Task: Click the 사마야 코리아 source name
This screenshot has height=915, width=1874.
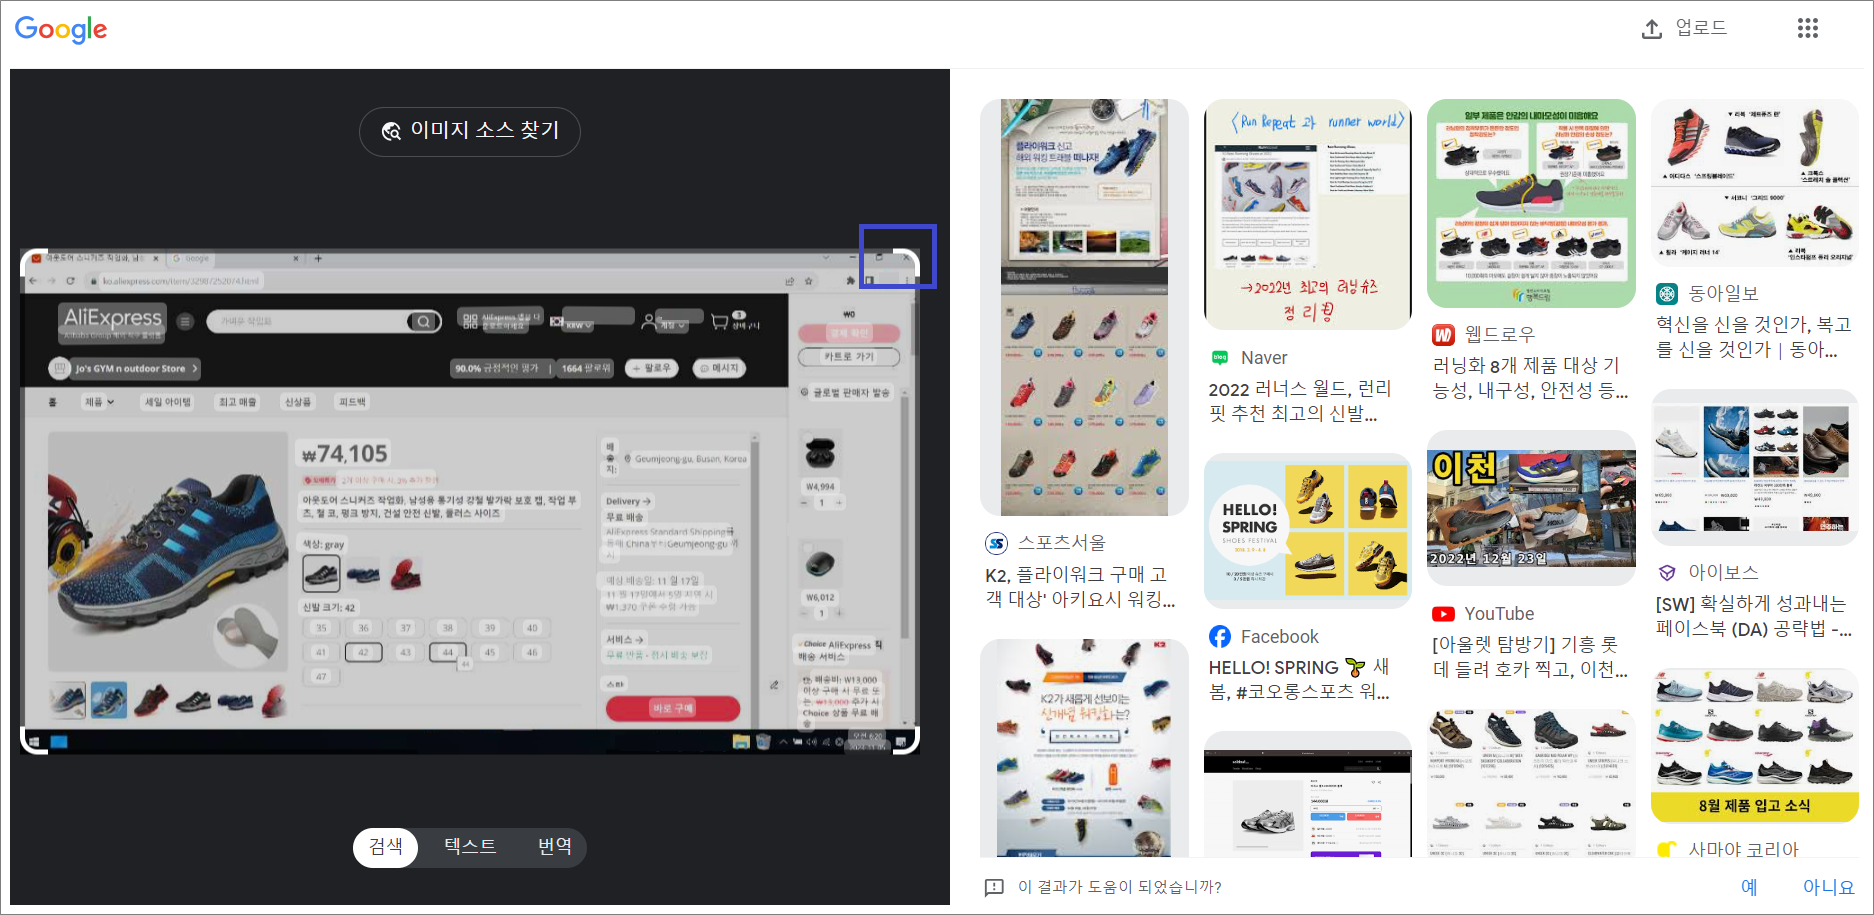Action: 1743,850
